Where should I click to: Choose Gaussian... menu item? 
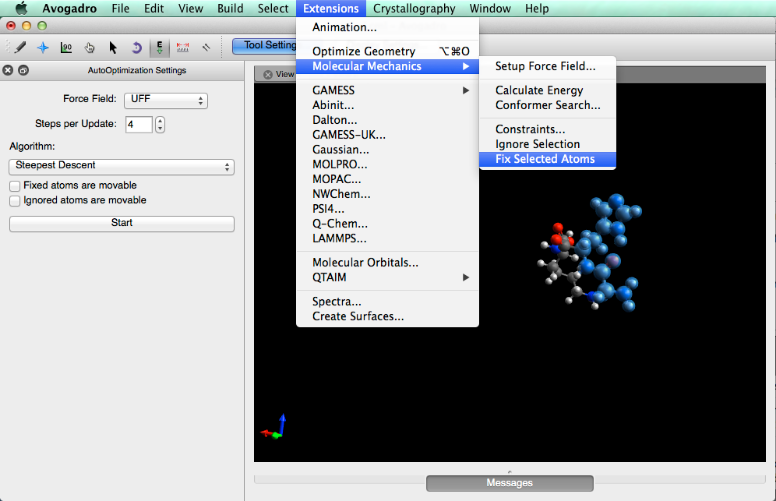388,150
